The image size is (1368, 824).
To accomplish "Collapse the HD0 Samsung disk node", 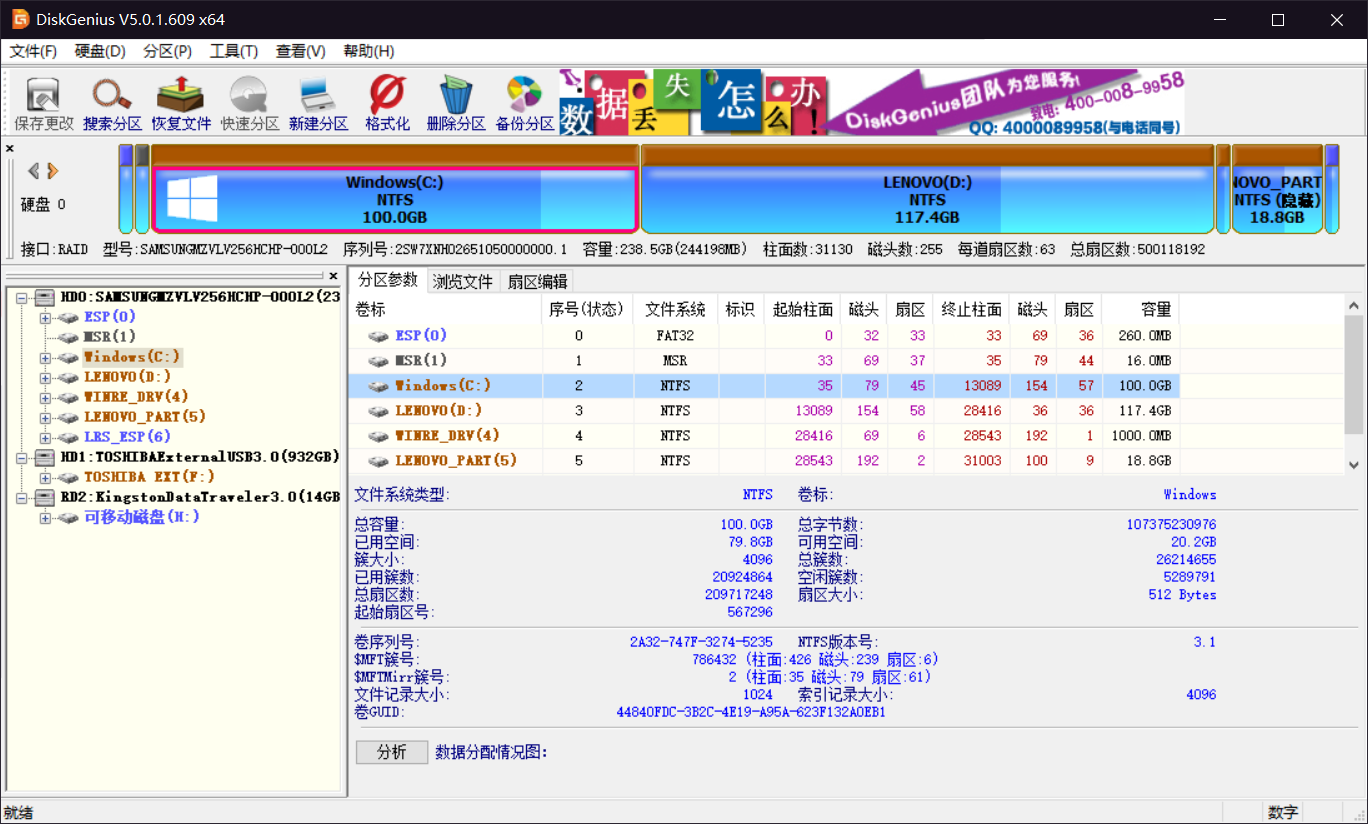I will click(22, 297).
